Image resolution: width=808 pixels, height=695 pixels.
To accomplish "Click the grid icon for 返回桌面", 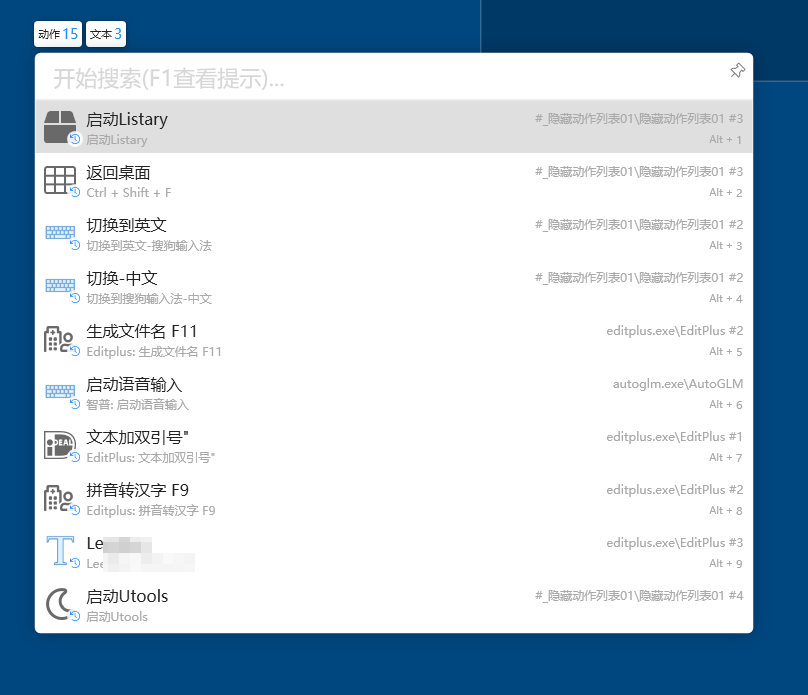I will tap(60, 180).
